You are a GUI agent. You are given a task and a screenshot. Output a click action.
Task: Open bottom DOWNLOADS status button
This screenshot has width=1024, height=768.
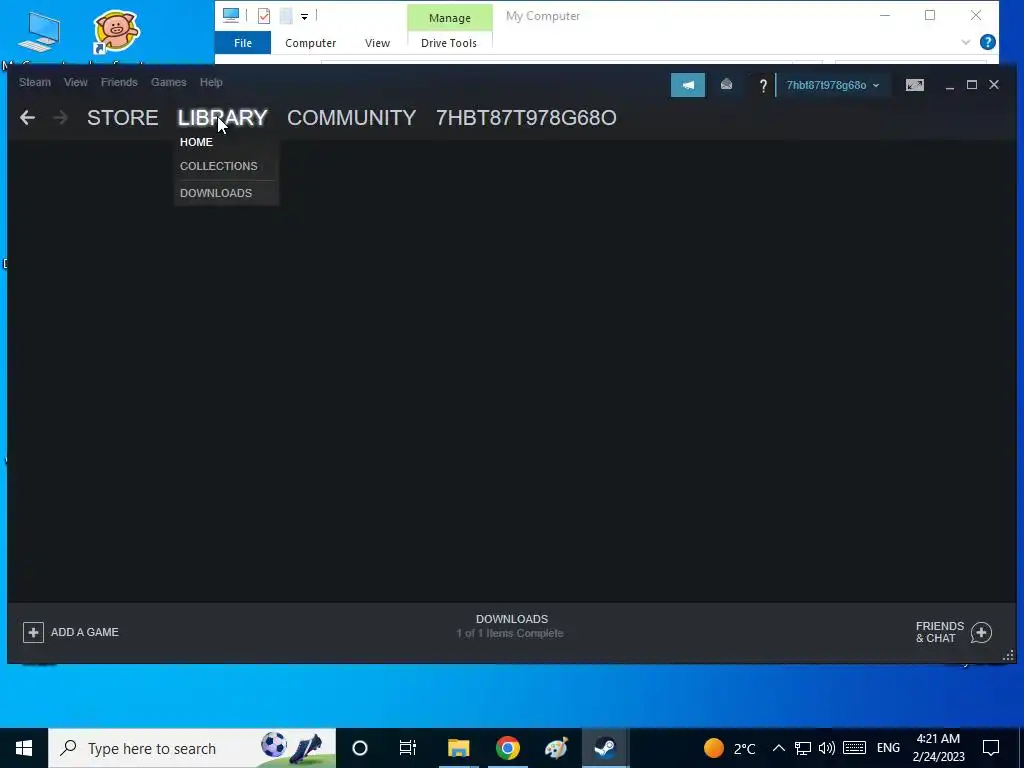click(511, 626)
